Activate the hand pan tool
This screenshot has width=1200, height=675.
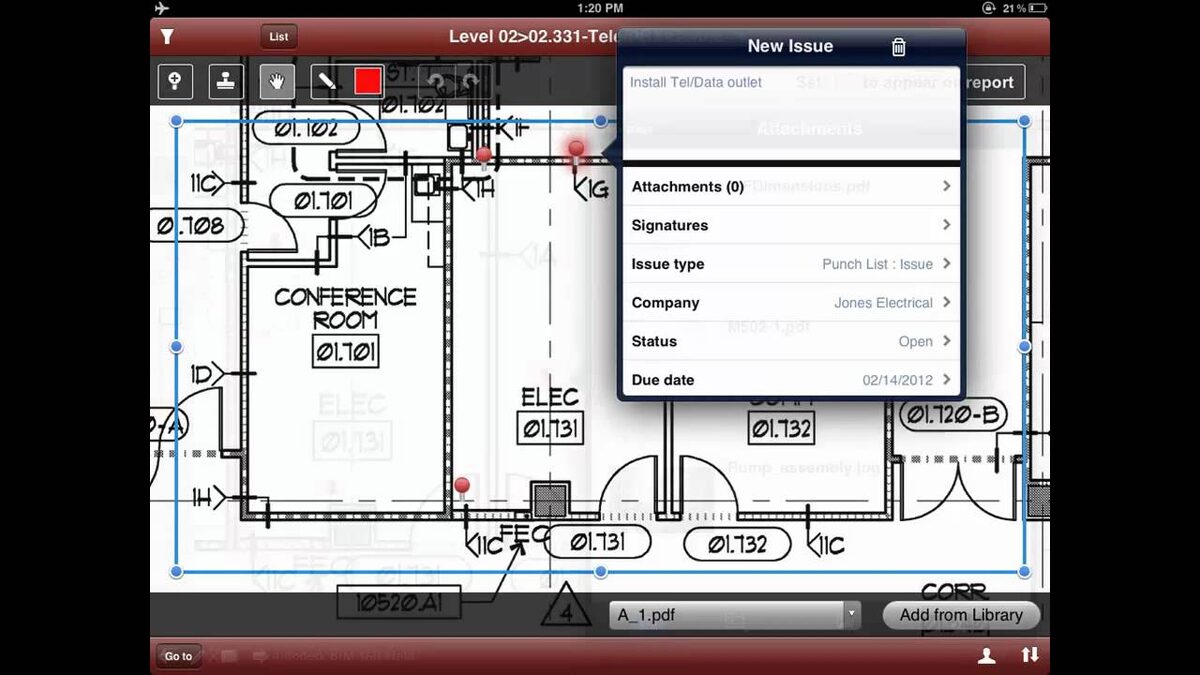[277, 81]
